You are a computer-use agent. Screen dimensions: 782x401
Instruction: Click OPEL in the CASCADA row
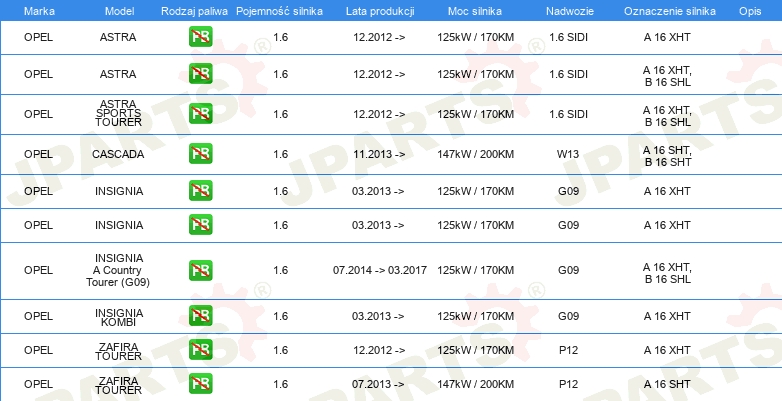click(x=38, y=154)
